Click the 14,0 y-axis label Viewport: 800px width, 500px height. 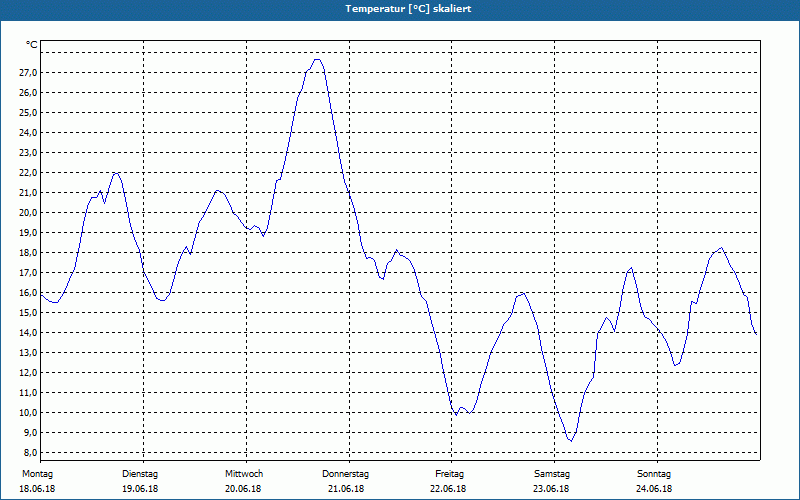(x=28, y=333)
